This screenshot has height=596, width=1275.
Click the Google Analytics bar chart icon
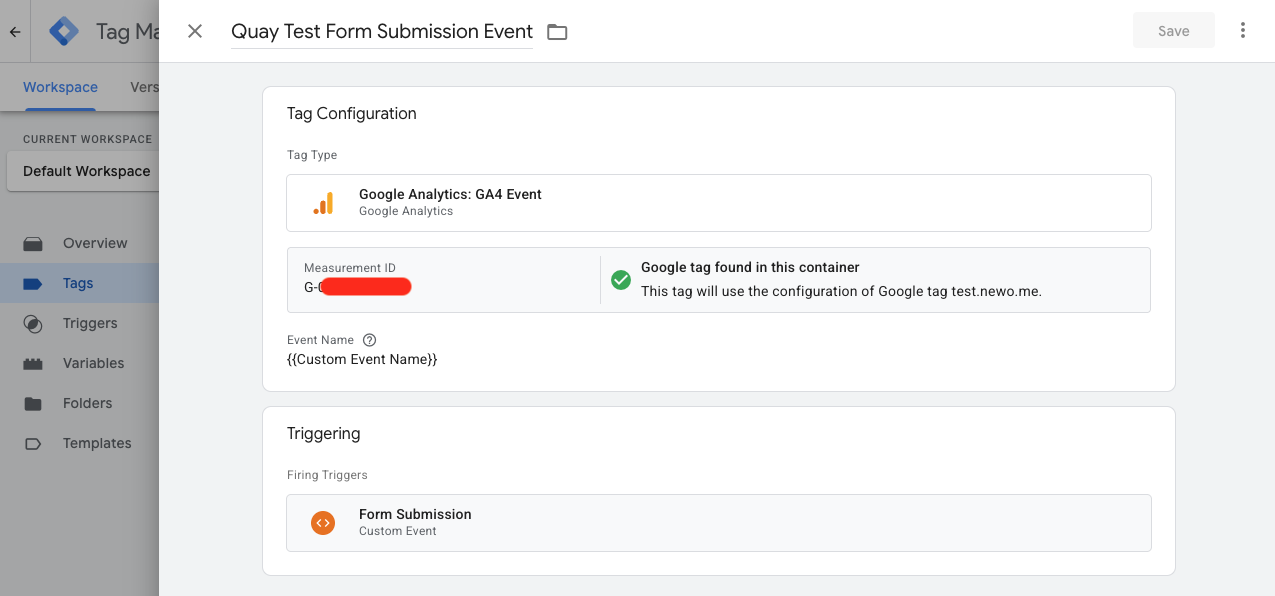click(x=323, y=203)
